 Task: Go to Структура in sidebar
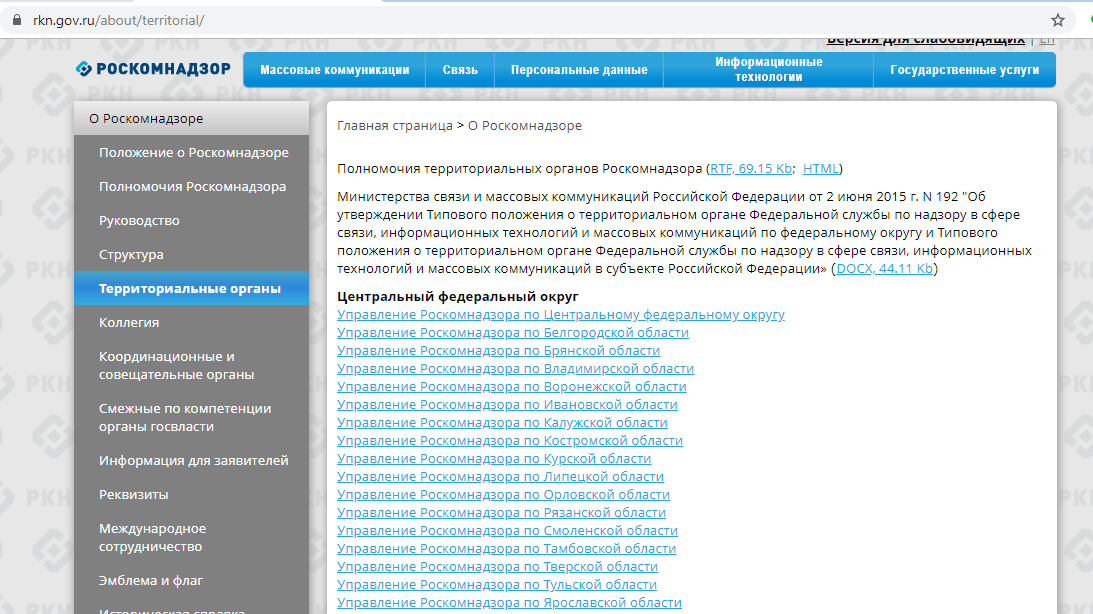click(x=192, y=254)
